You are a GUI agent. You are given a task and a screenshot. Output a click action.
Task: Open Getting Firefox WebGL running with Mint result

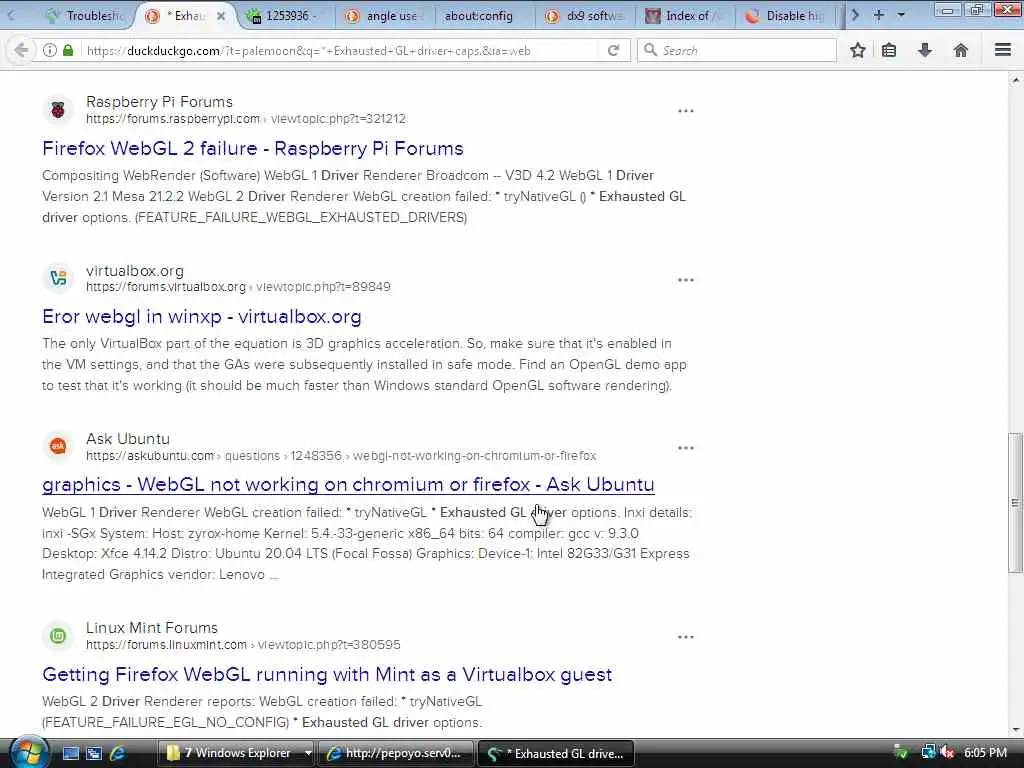(x=327, y=674)
